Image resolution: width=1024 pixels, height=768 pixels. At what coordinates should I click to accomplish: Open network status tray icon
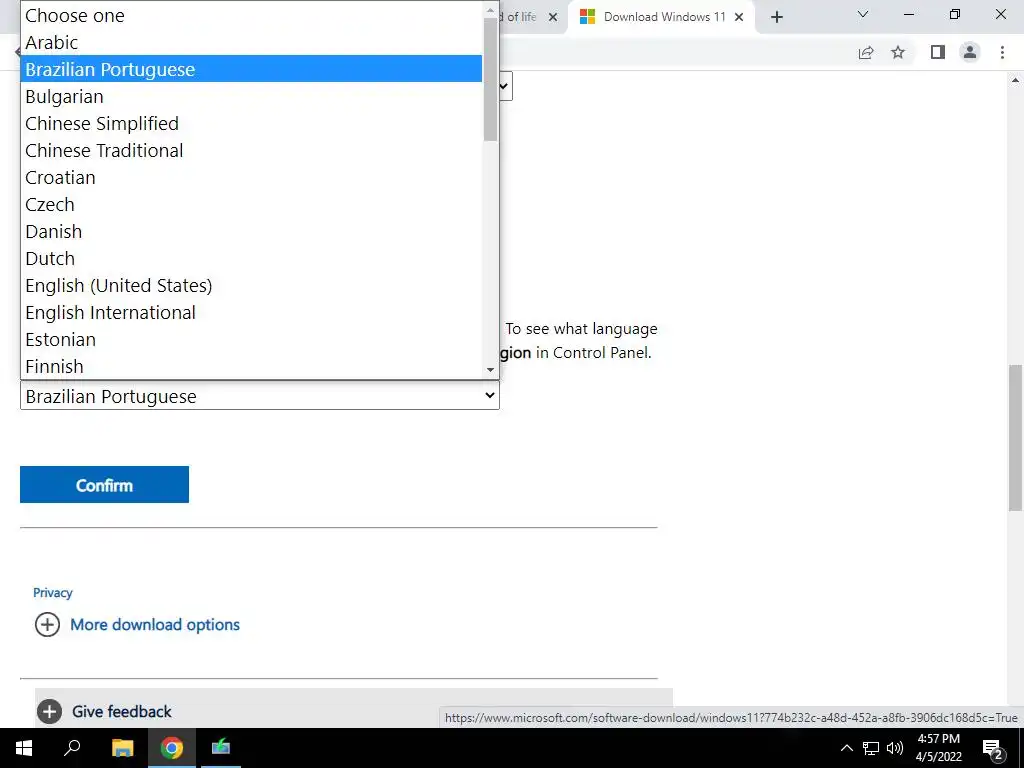(x=871, y=748)
